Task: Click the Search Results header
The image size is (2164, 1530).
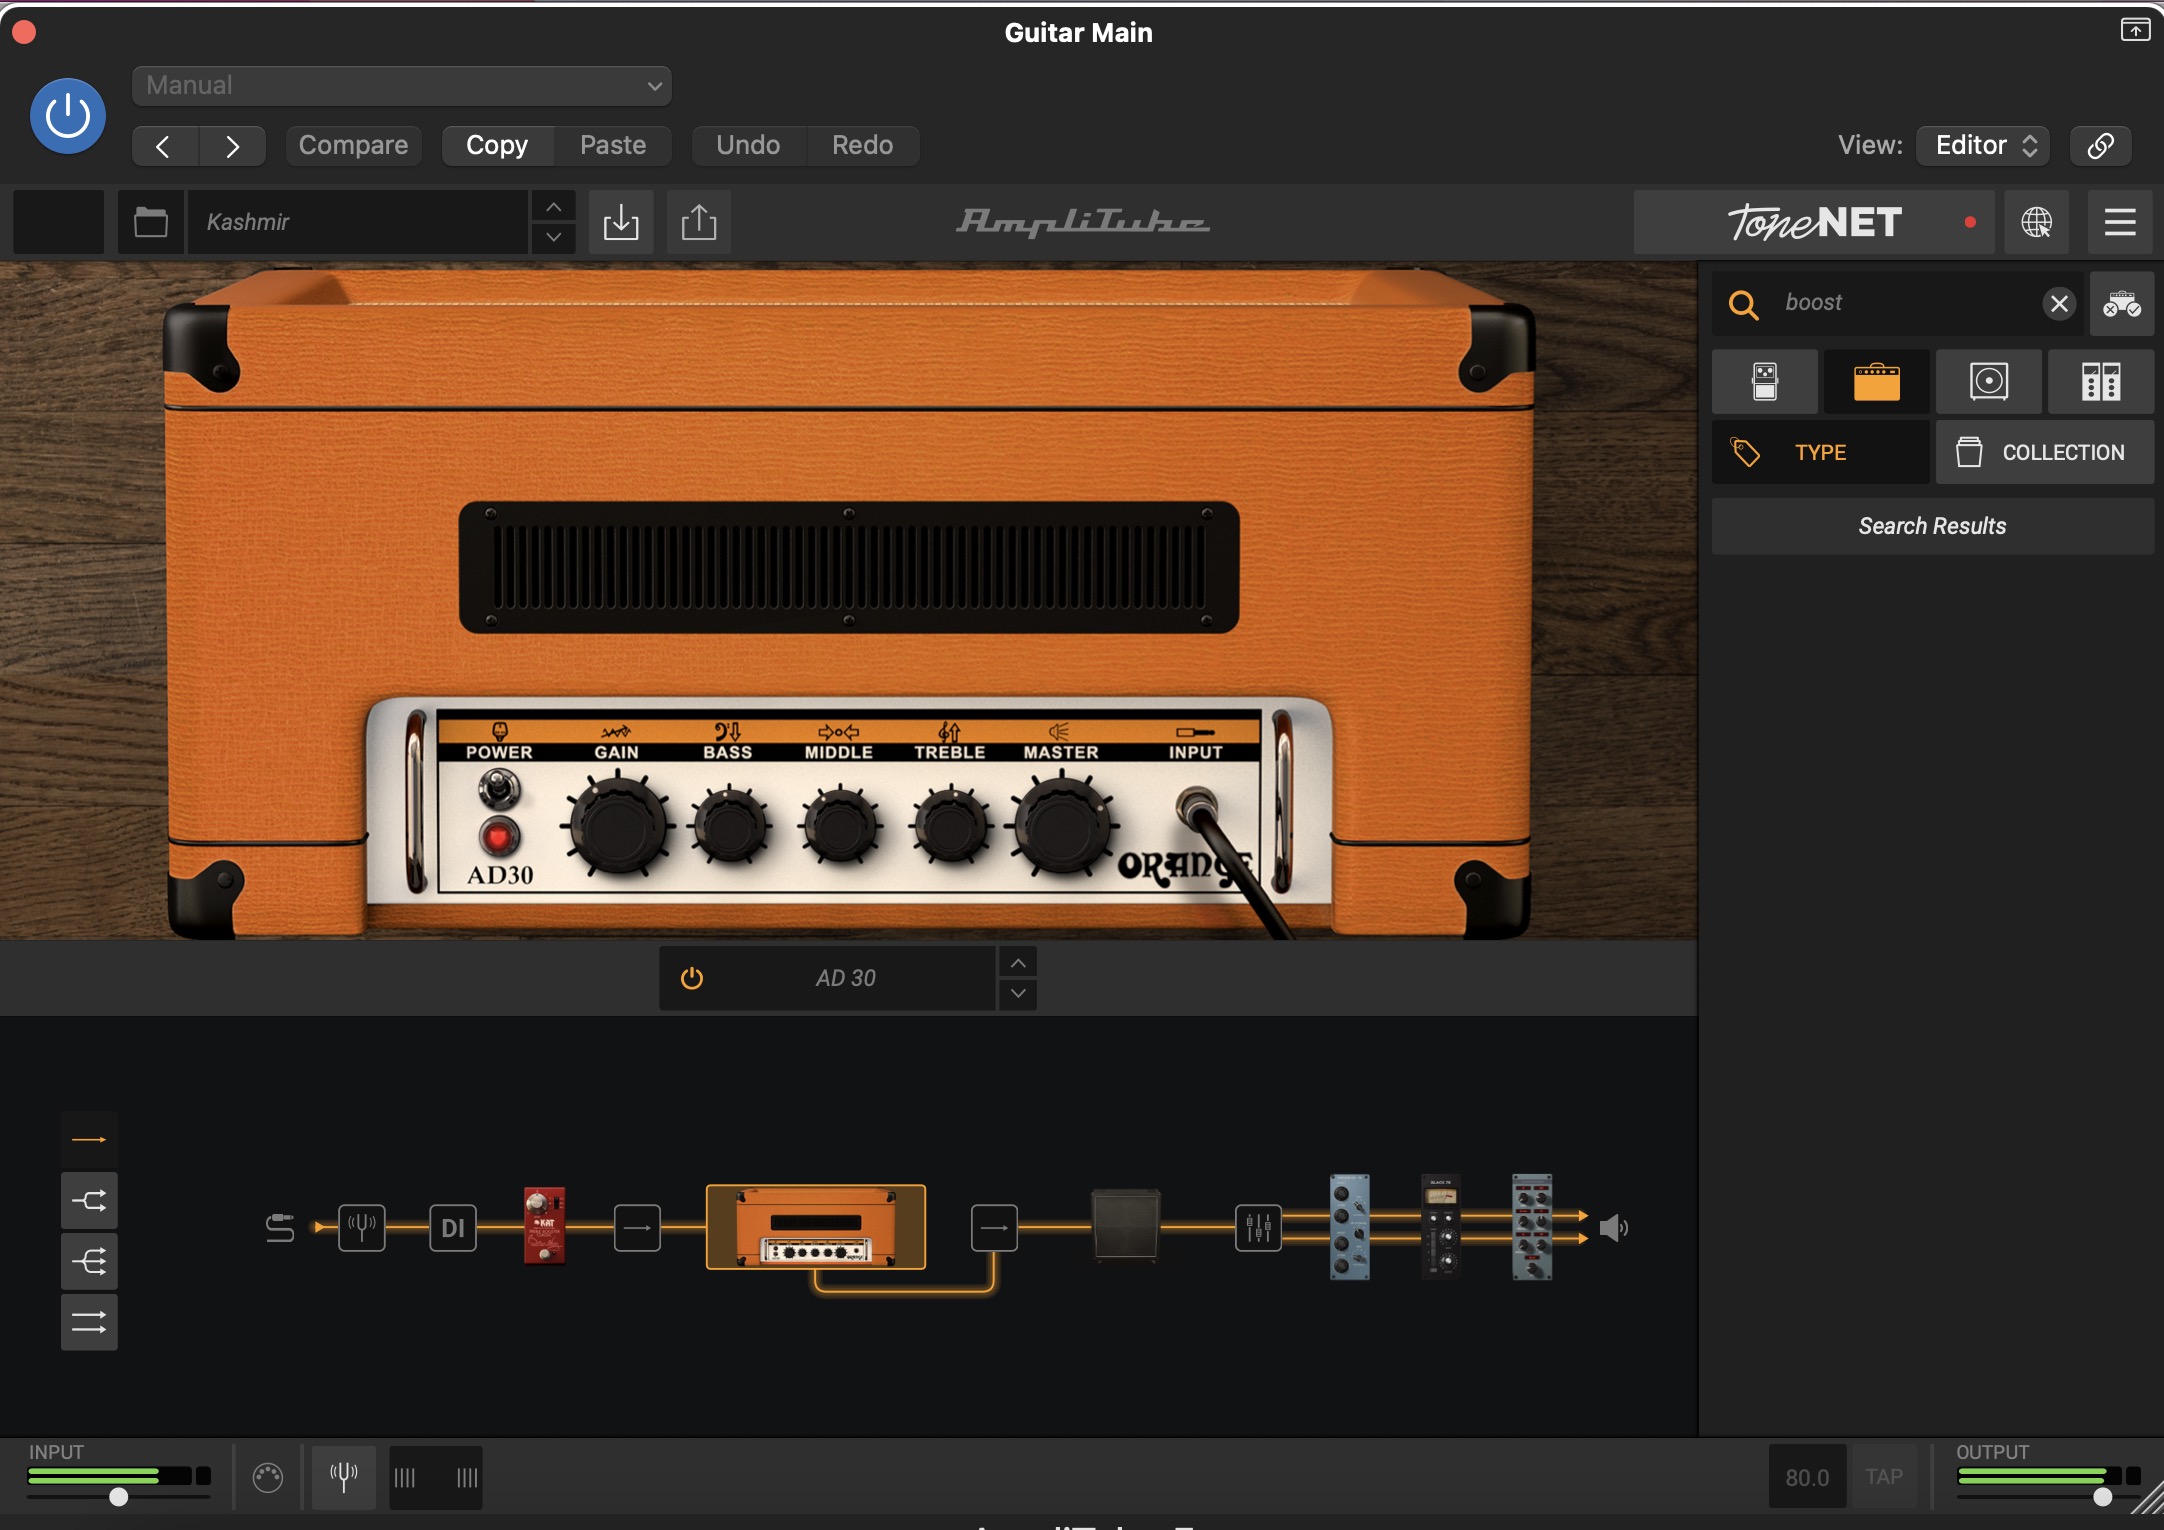Action: (x=1933, y=526)
